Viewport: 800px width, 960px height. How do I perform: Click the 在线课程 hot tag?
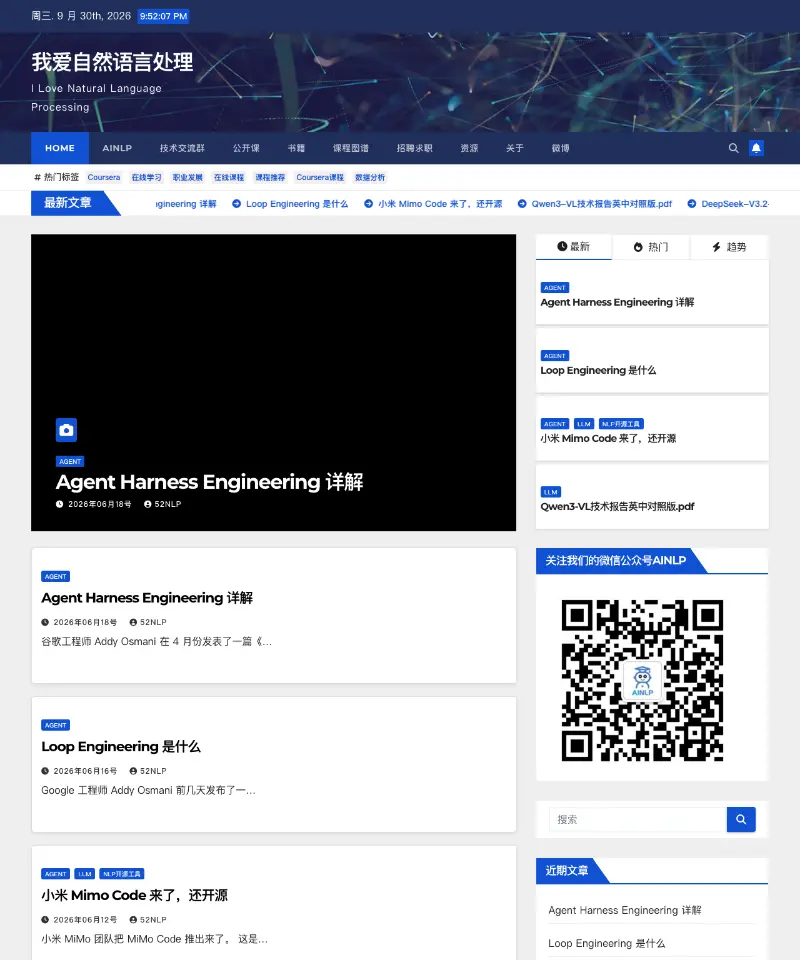coord(229,178)
